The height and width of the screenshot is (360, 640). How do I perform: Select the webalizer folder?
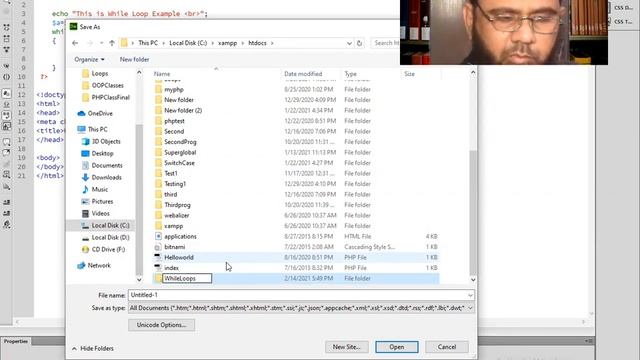pos(296,216)
